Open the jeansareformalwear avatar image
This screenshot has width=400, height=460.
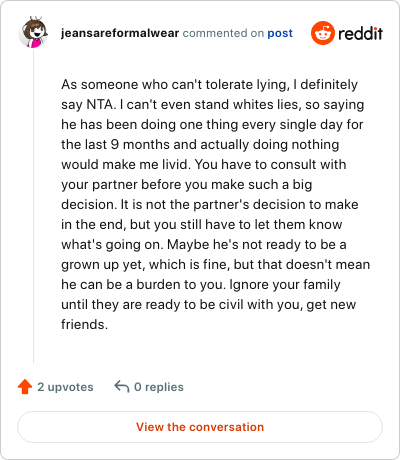click(x=33, y=33)
